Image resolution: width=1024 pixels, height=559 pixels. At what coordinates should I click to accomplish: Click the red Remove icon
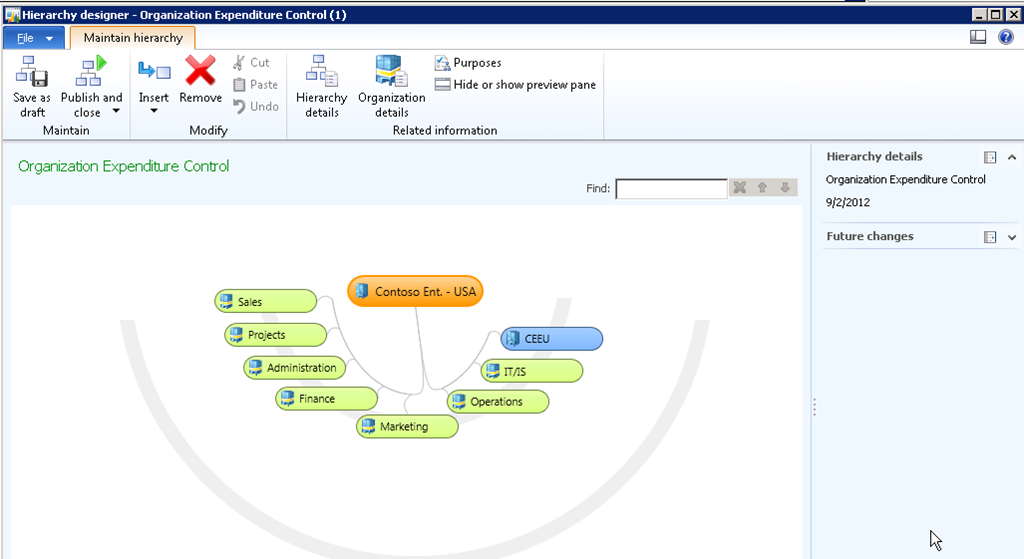tap(200, 72)
